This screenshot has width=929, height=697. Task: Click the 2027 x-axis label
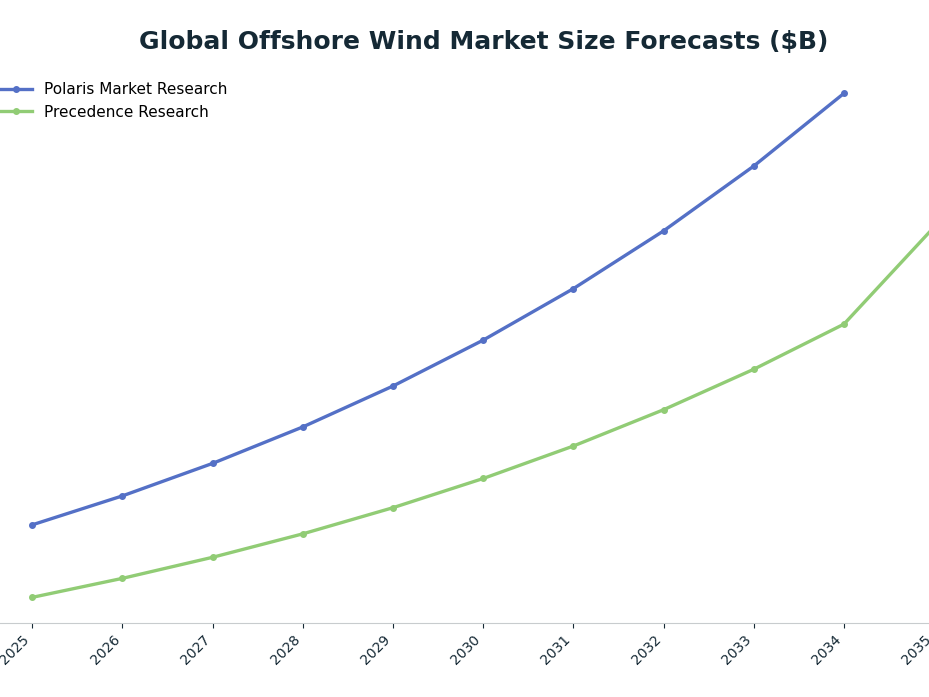197,650
